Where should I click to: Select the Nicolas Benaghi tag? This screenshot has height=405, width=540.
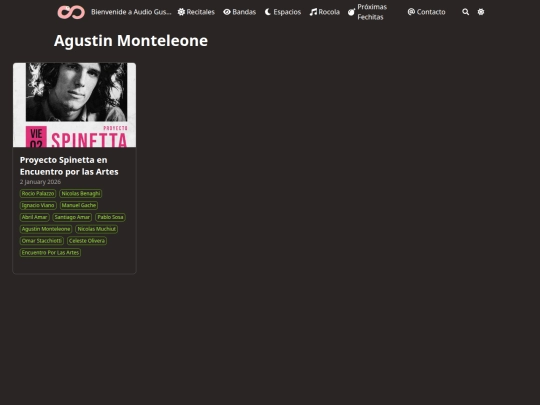(x=81, y=194)
